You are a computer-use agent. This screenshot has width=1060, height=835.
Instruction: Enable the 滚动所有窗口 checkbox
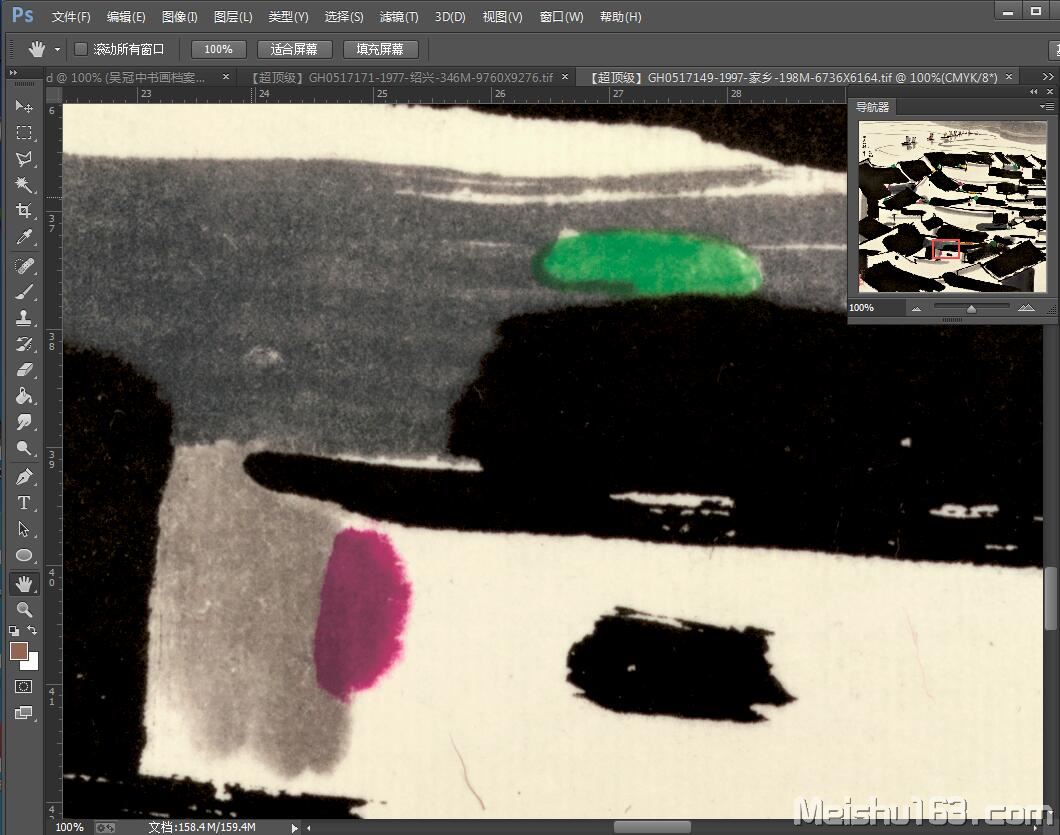[x=80, y=49]
